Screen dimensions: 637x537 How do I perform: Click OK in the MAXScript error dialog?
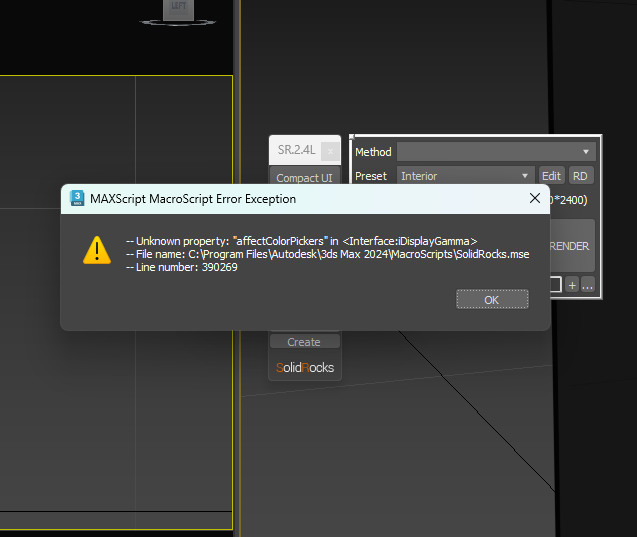(492, 299)
